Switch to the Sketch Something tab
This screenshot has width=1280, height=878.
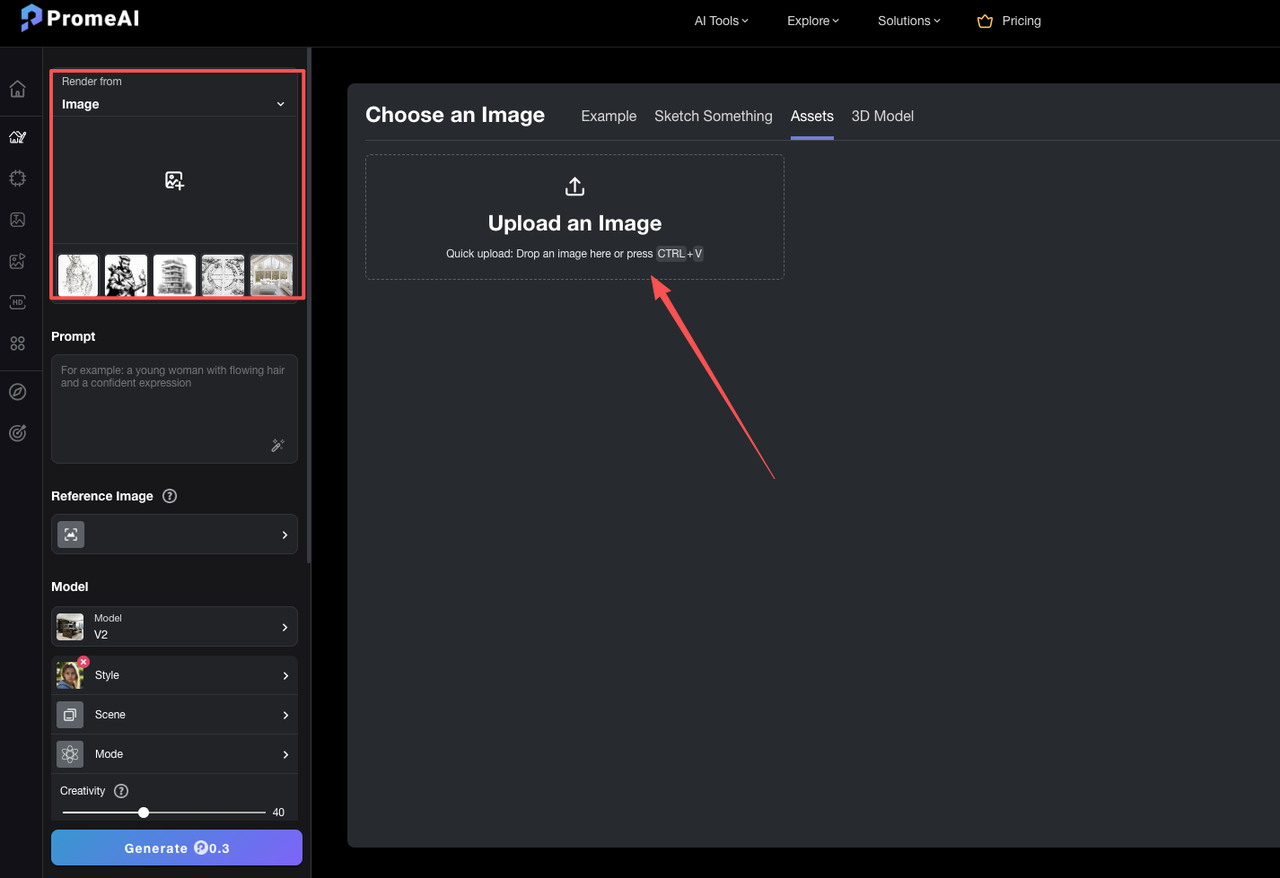[713, 116]
